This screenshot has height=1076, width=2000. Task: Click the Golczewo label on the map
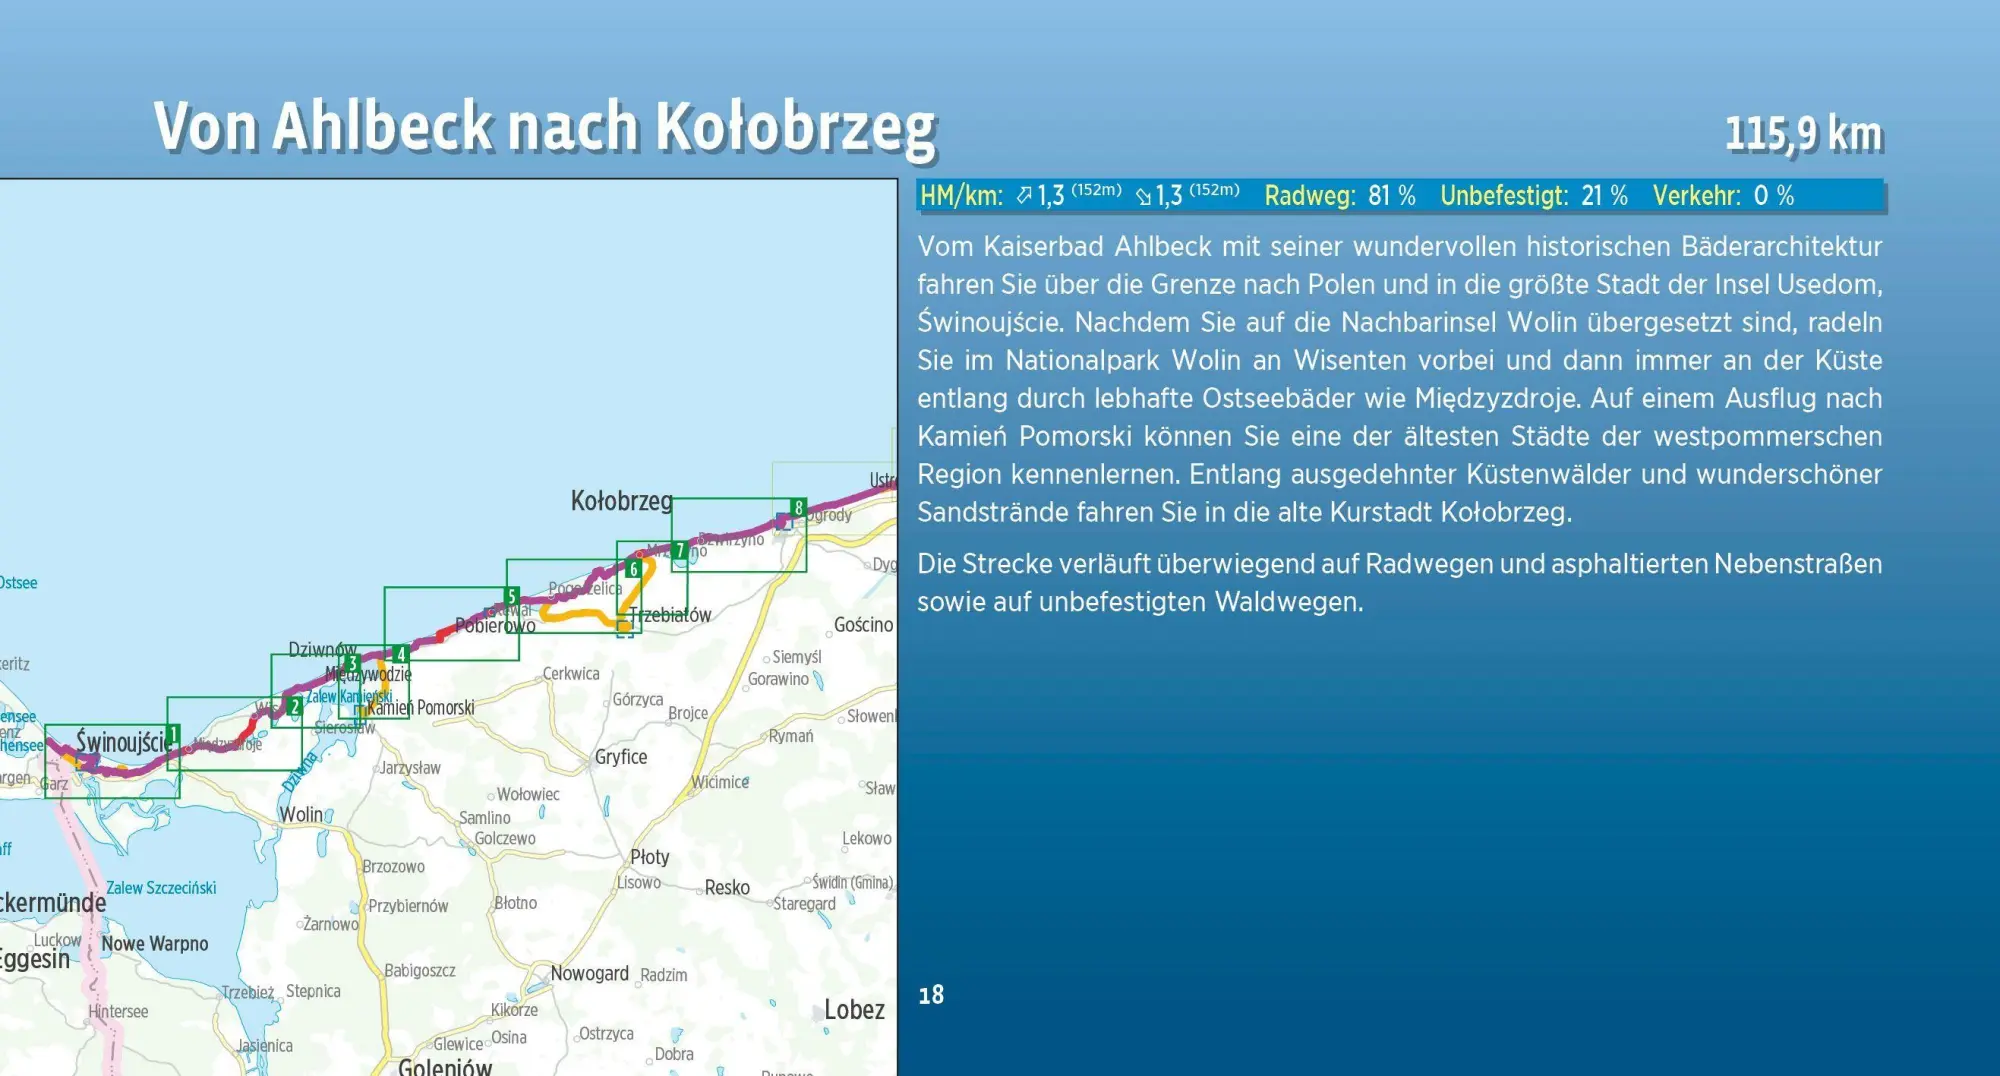pyautogui.click(x=505, y=839)
